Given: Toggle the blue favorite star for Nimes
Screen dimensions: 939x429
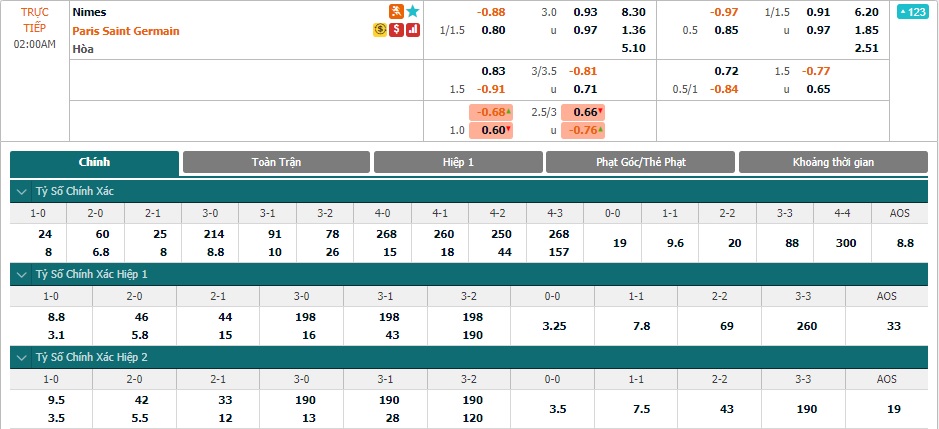Looking at the screenshot, I should (413, 11).
